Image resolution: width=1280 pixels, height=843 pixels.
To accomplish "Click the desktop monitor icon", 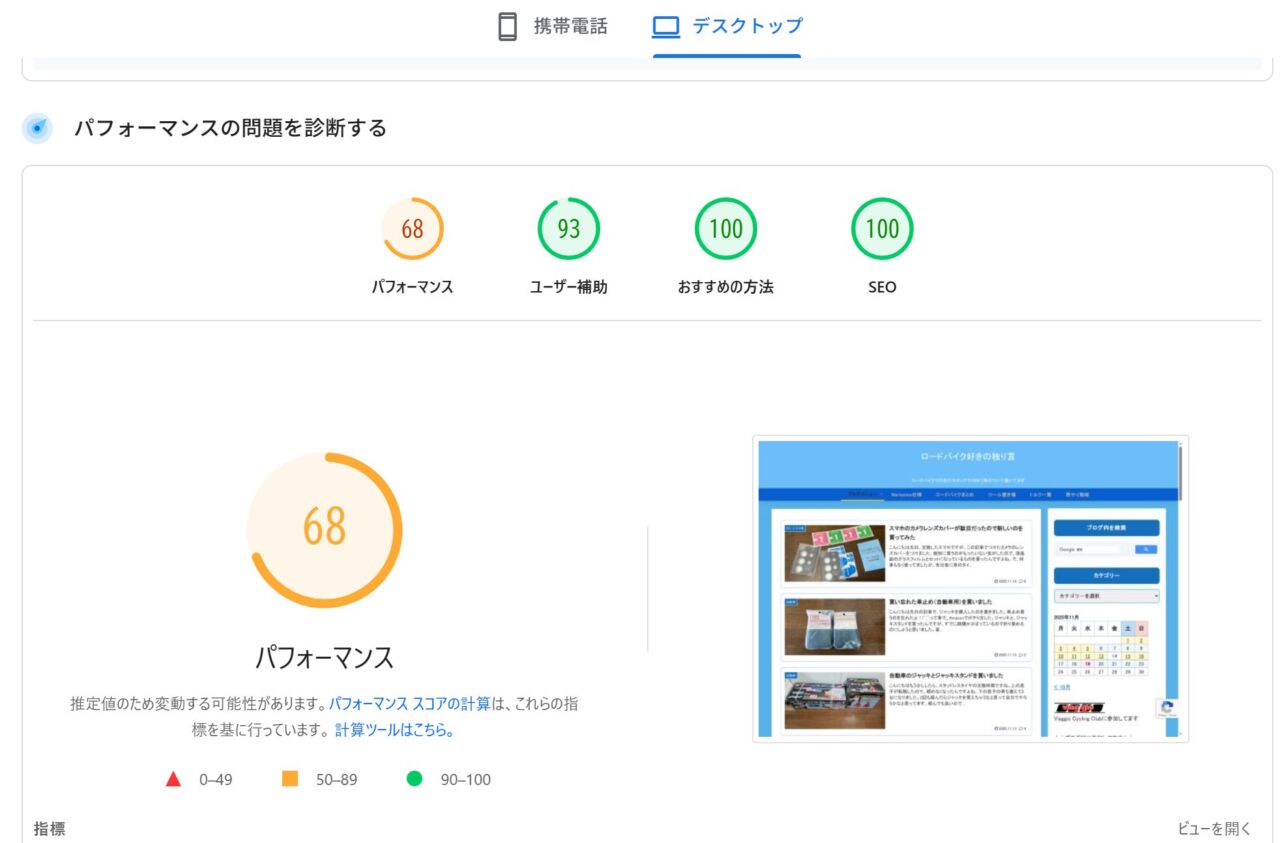I will pyautogui.click(x=666, y=27).
